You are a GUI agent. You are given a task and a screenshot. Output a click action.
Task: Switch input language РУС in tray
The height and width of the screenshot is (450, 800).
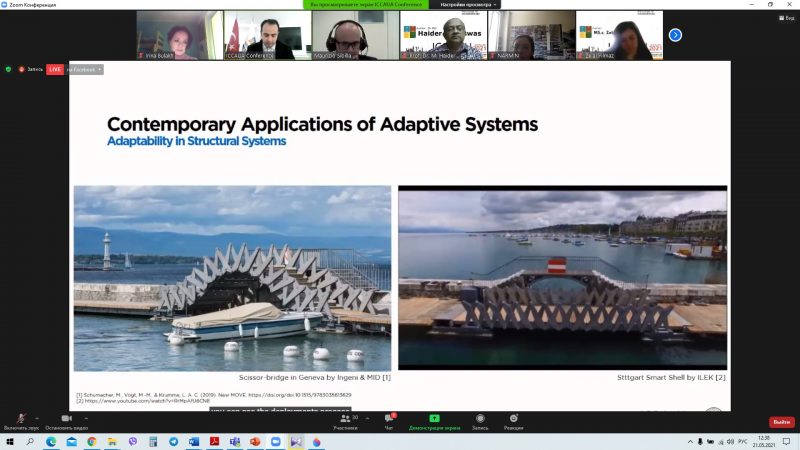(x=743, y=442)
